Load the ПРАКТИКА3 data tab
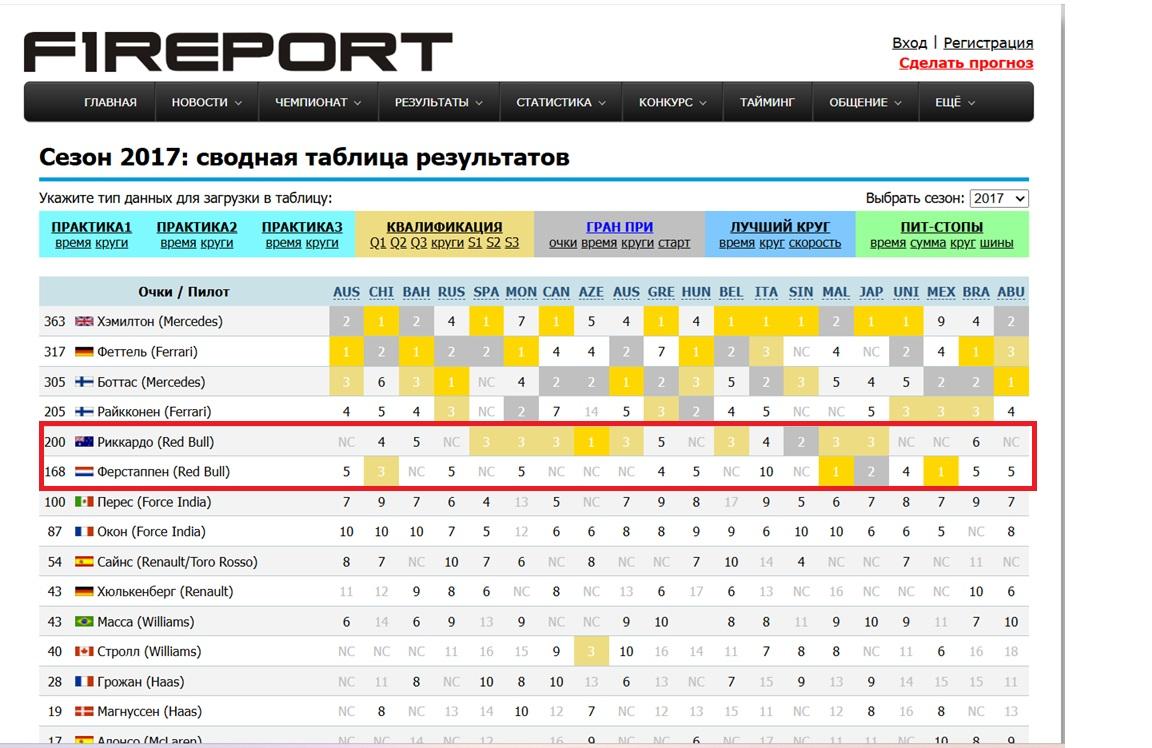This screenshot has height=748, width=1152. point(302,227)
